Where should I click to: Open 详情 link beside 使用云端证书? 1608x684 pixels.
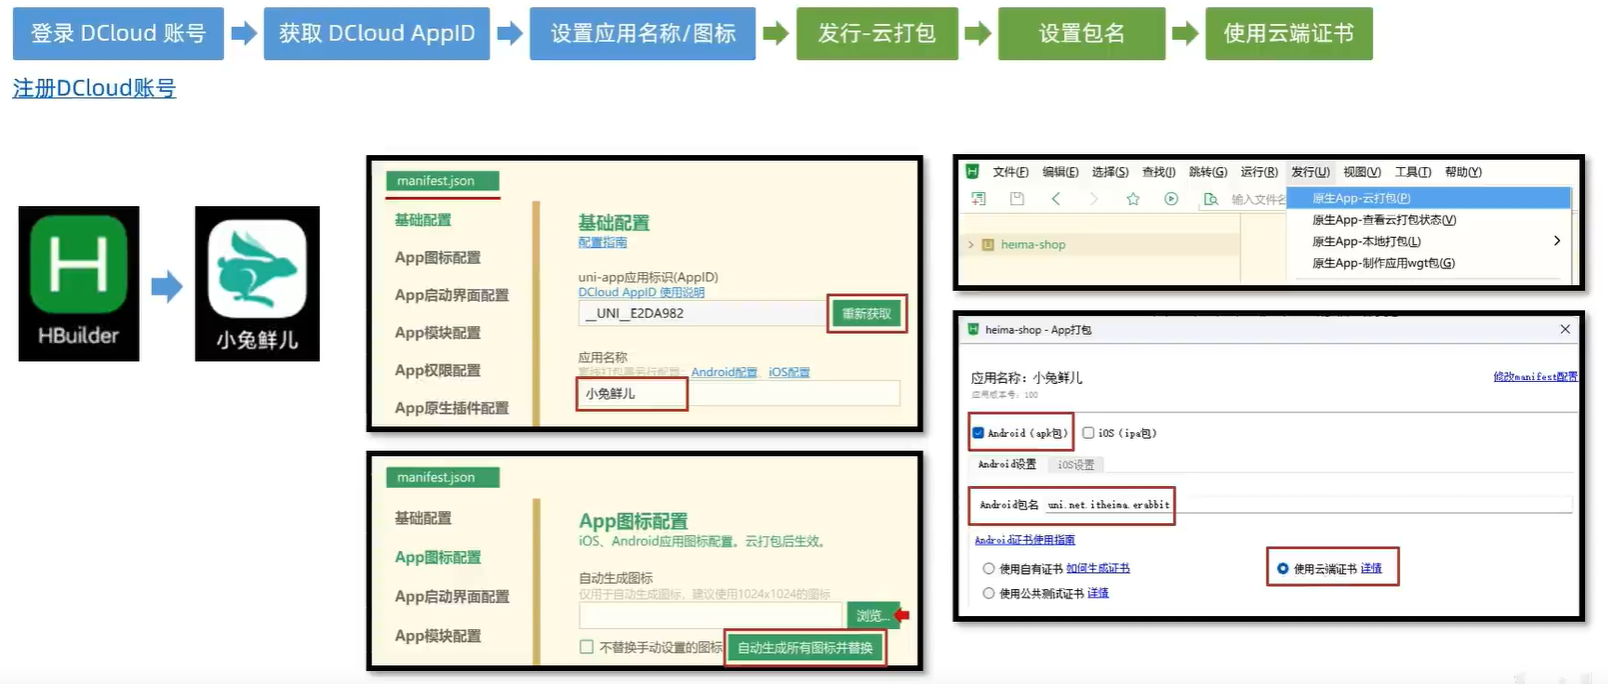tap(1371, 568)
